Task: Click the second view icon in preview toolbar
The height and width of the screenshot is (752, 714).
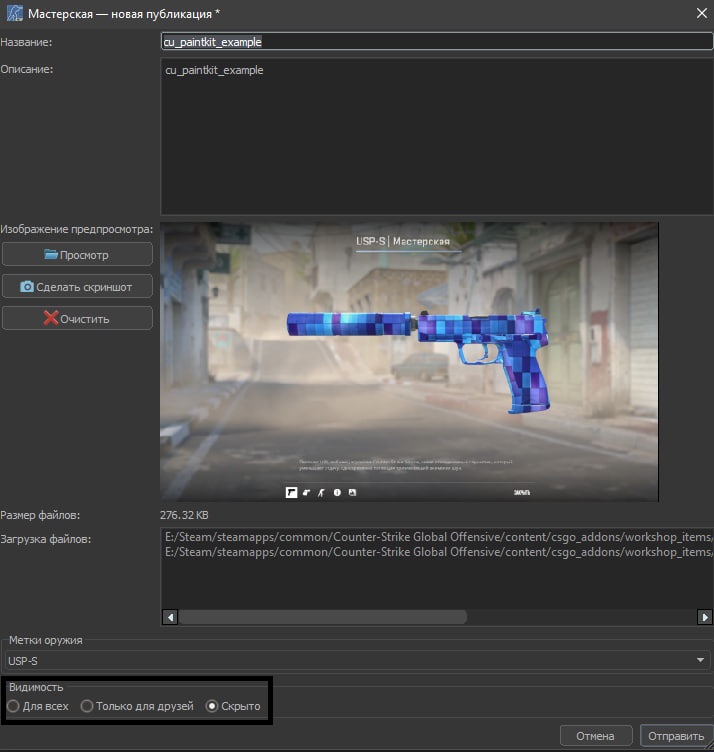Action: point(306,493)
